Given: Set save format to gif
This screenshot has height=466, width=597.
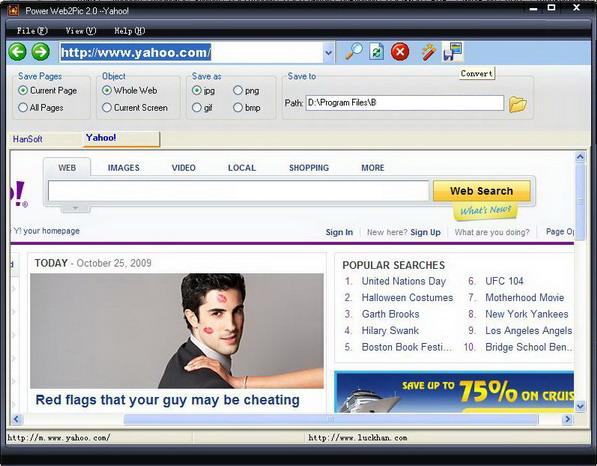Looking at the screenshot, I should coord(202,108).
